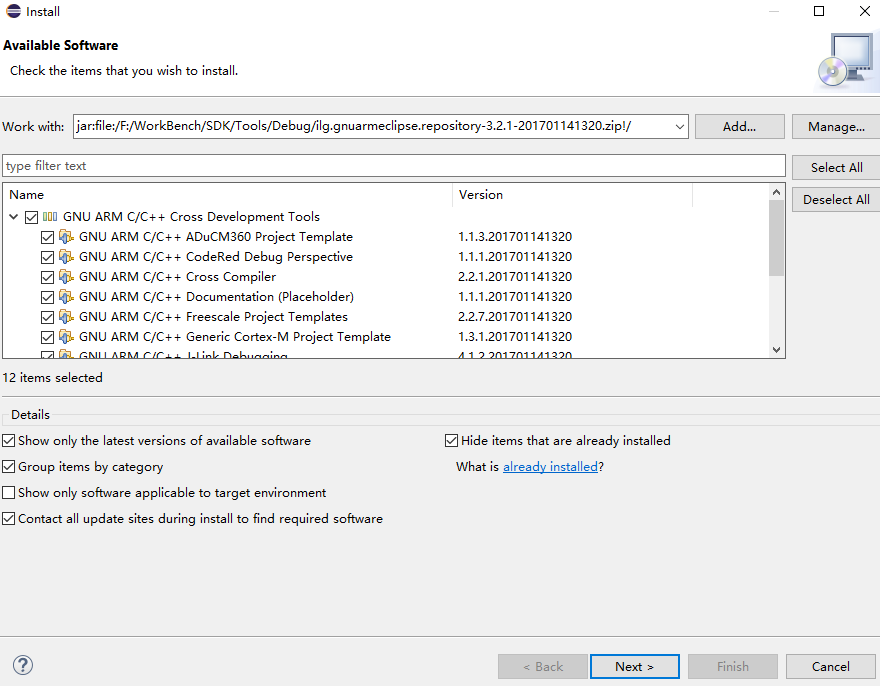
Task: Toggle Show only the latest versions checkbox
Action: 8,441
